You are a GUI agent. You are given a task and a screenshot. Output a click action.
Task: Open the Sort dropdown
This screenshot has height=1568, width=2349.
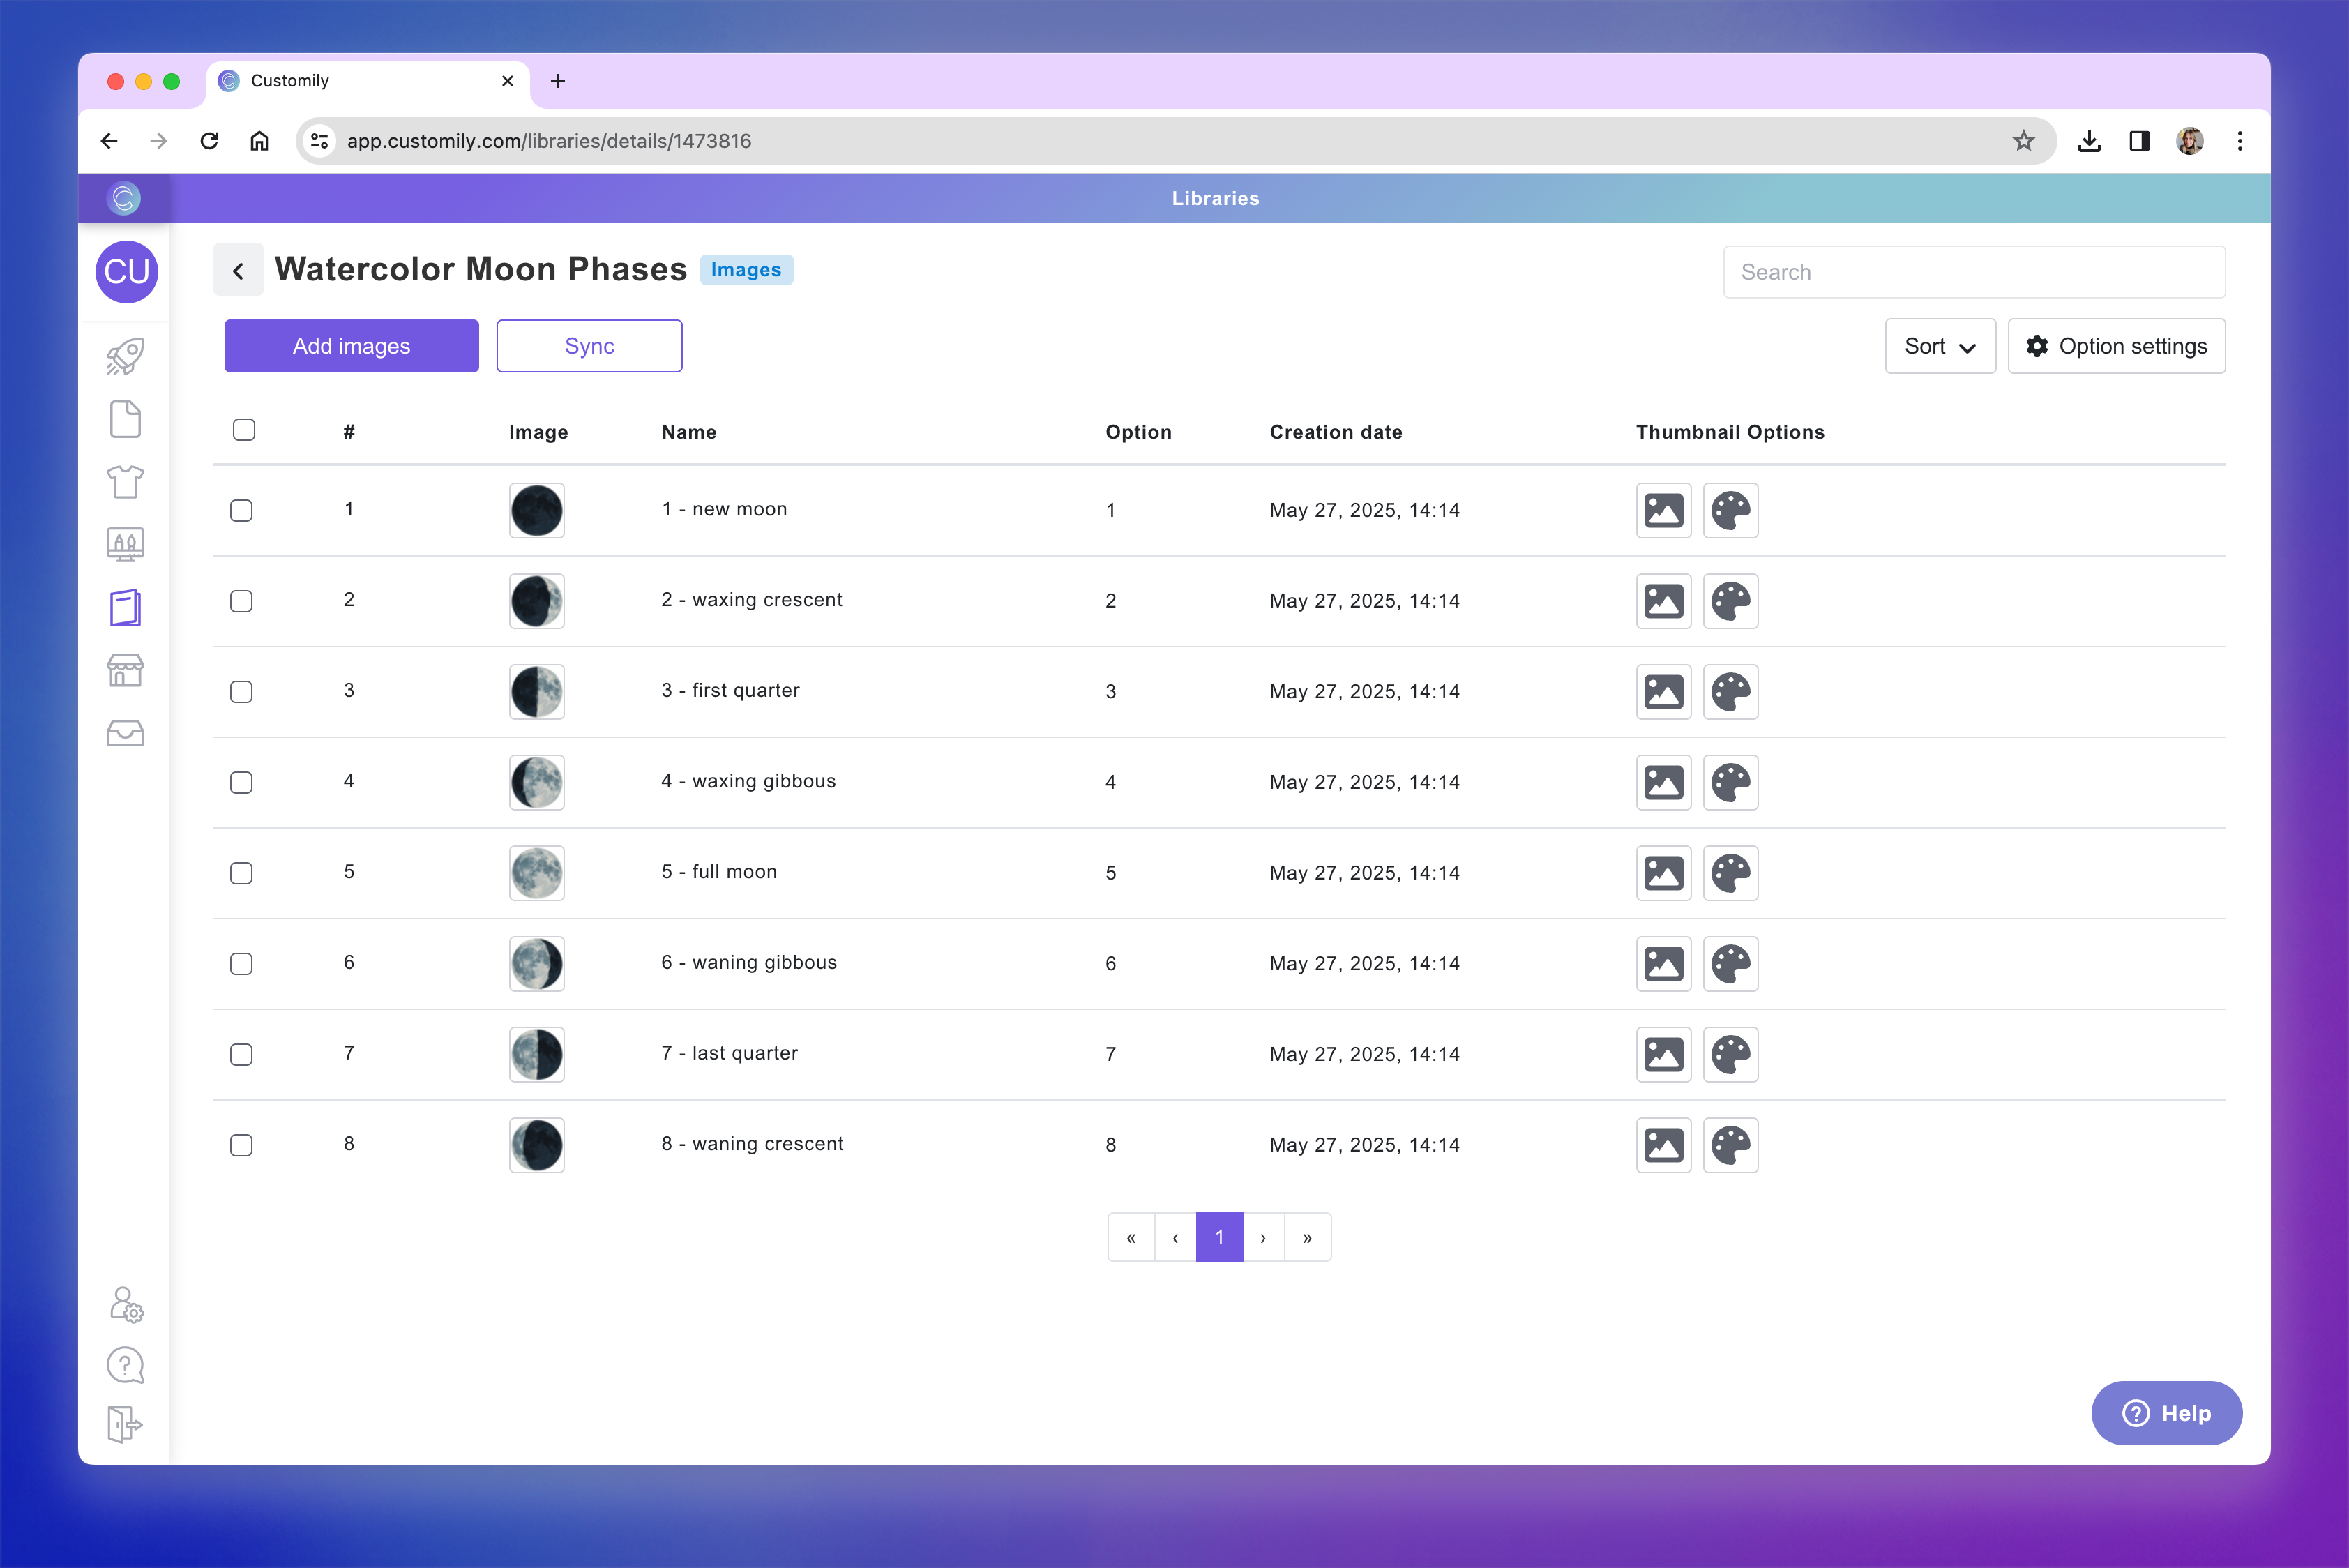click(x=1939, y=346)
